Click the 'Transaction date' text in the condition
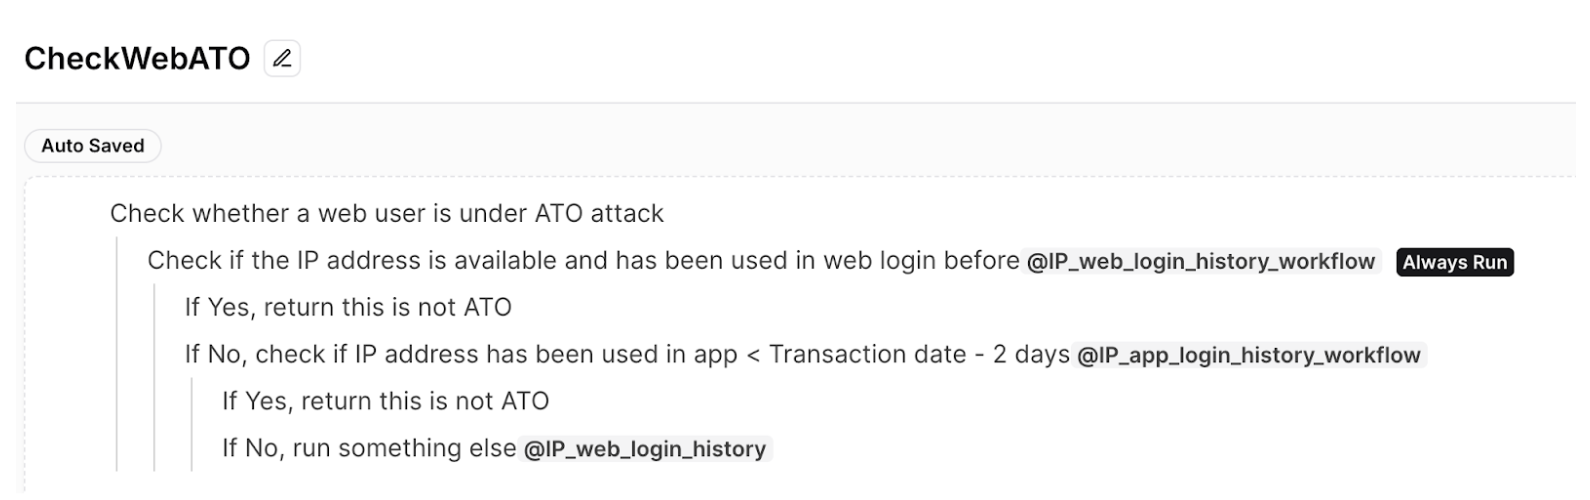This screenshot has width=1590, height=500. coord(867,355)
